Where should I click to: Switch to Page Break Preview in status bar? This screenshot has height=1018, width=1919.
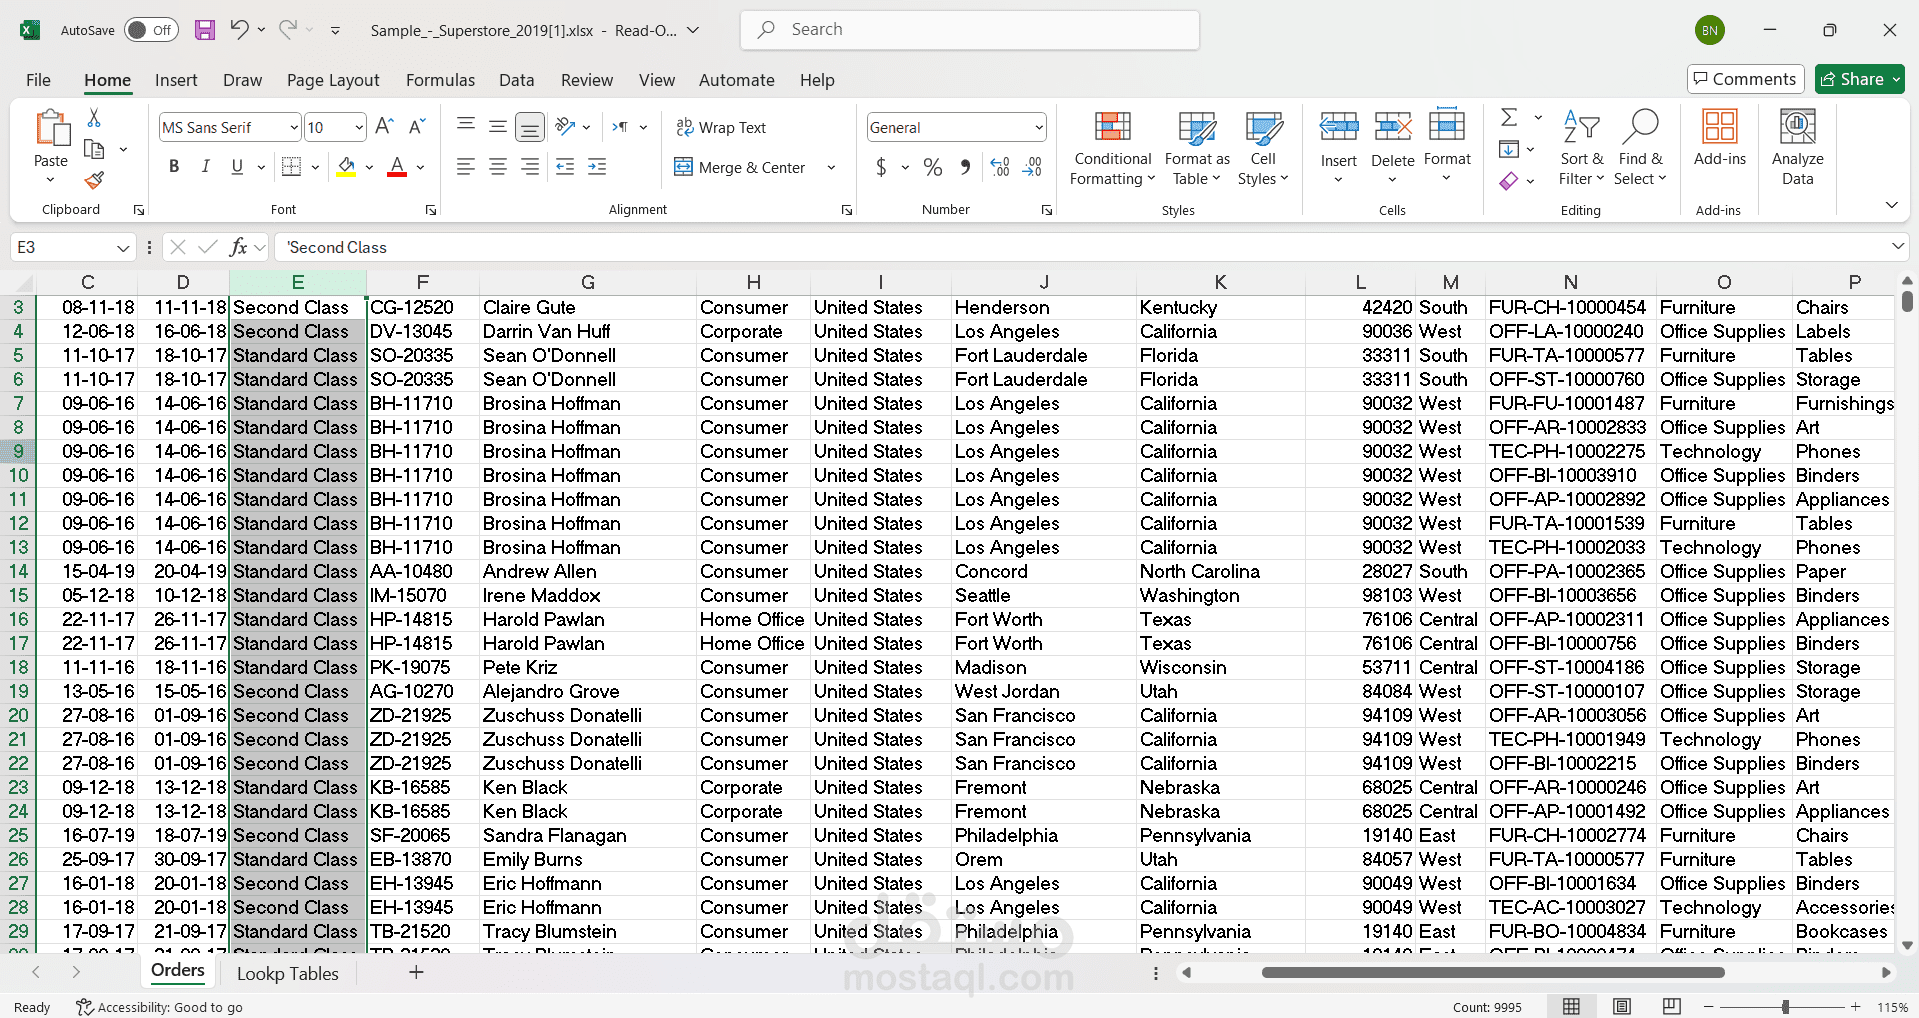(1672, 1006)
